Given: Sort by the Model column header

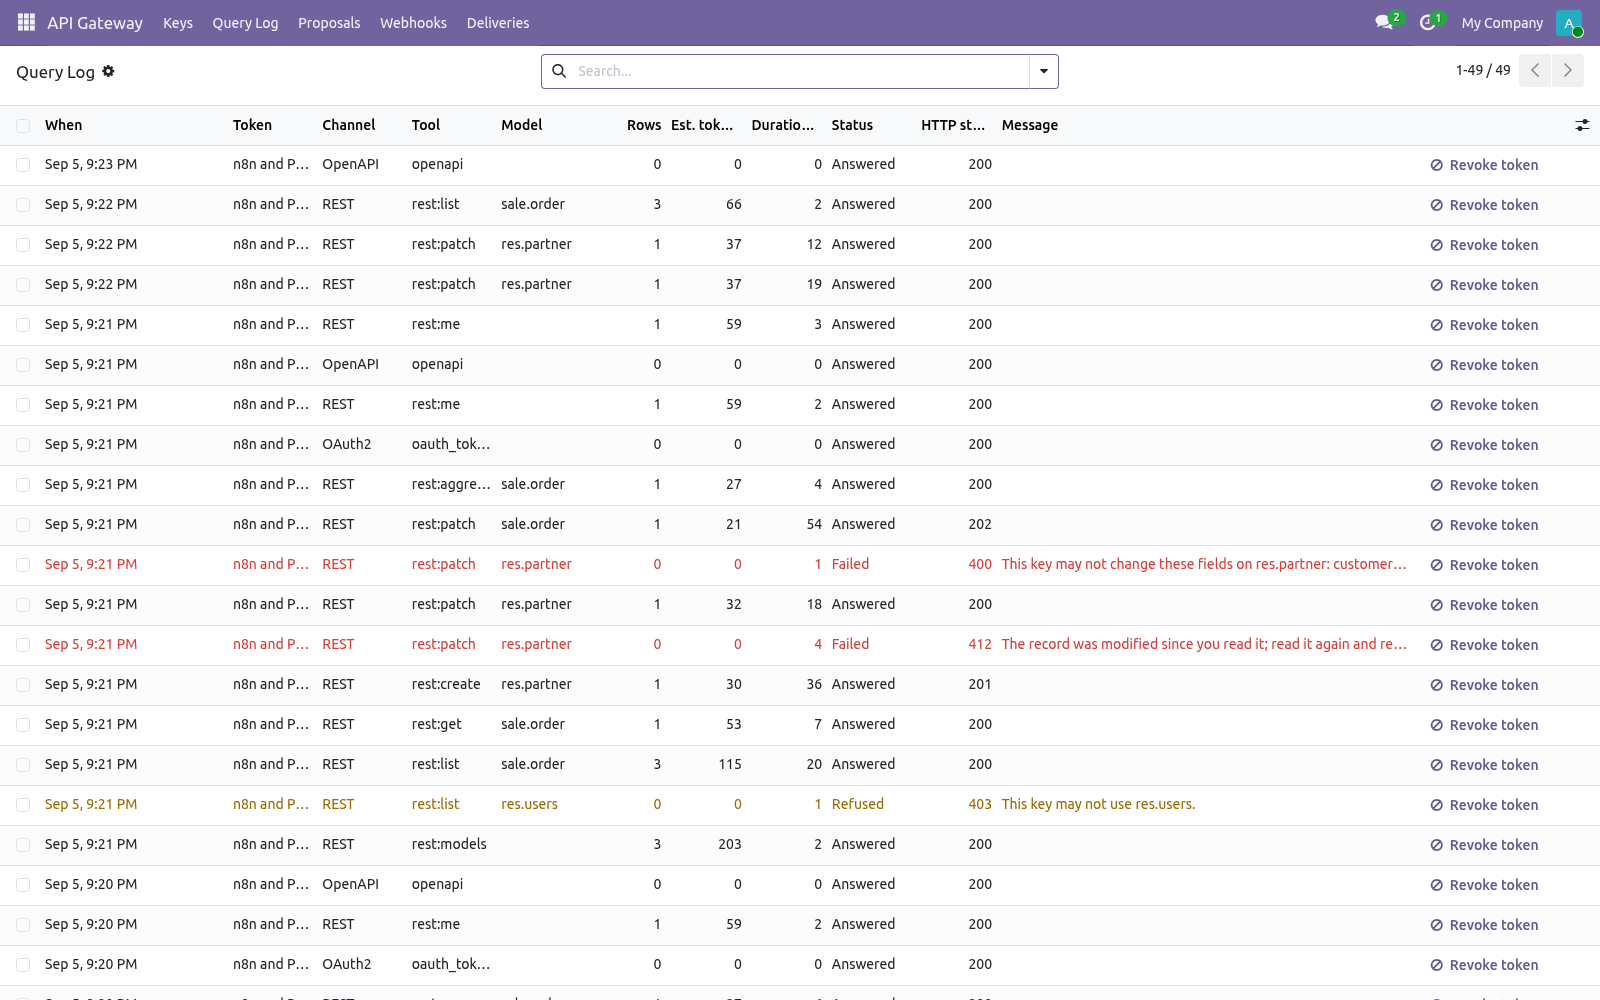Looking at the screenshot, I should (522, 125).
